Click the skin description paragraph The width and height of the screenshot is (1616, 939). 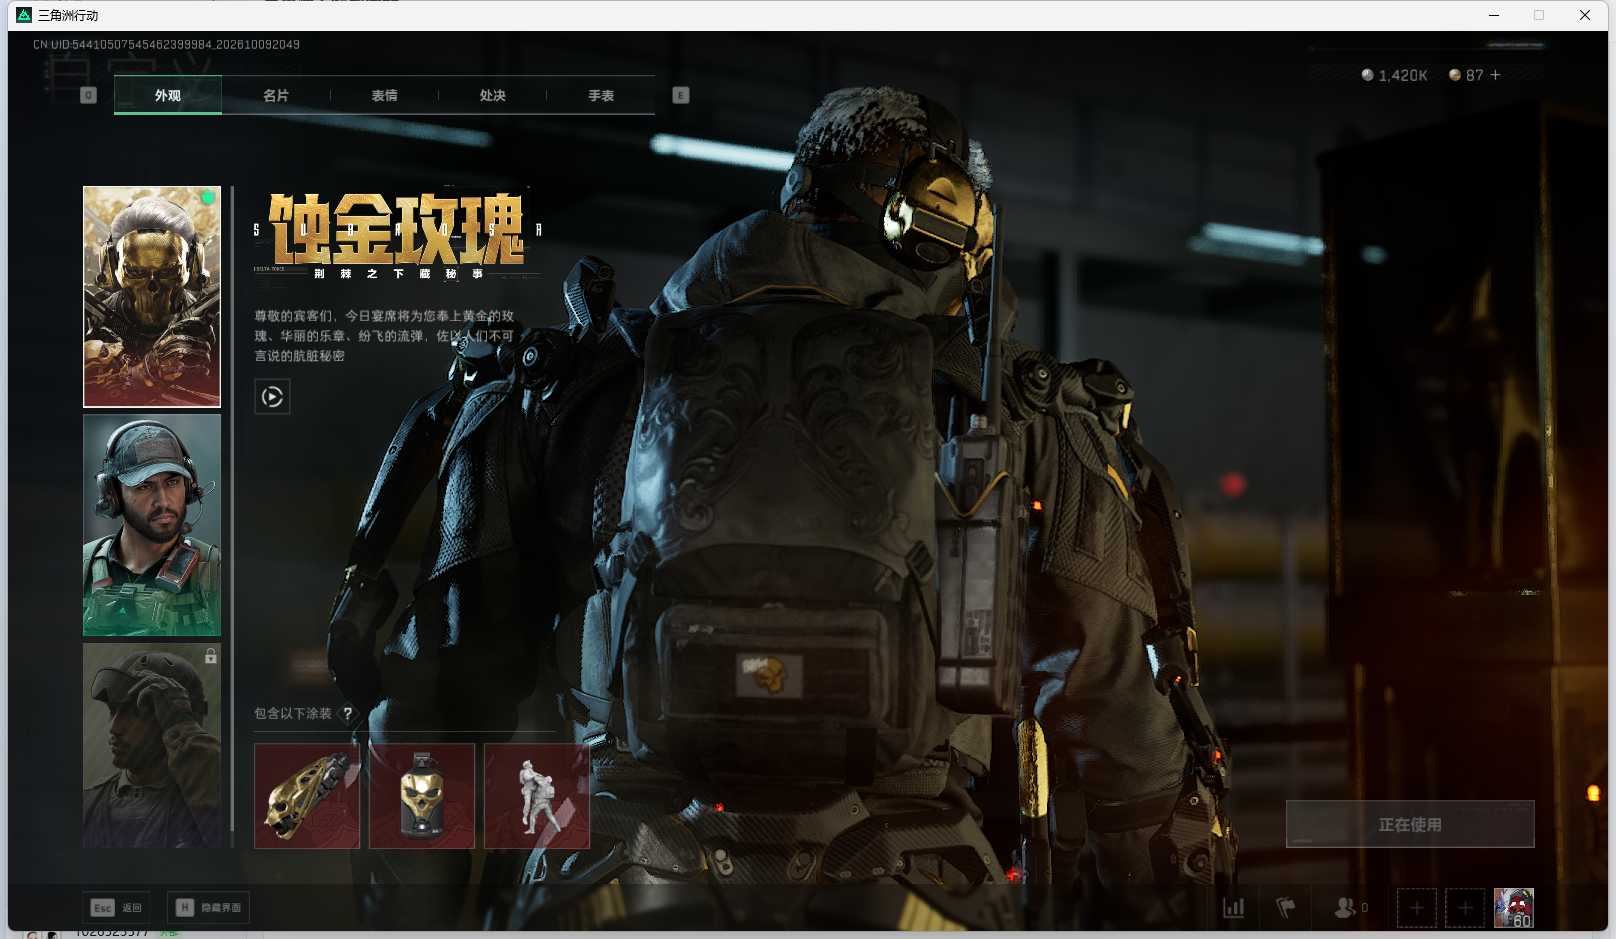(x=384, y=336)
